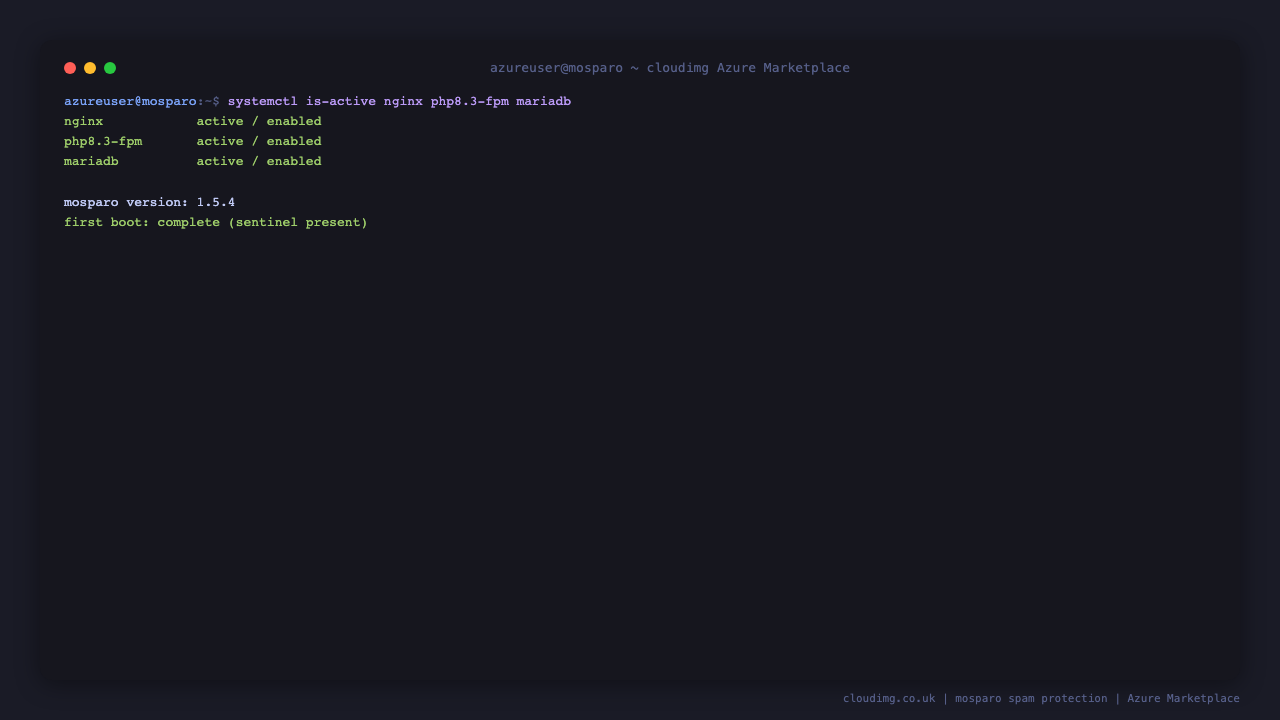1280x720 pixels.
Task: Click the php8.3-fpm service name
Action: (103, 141)
